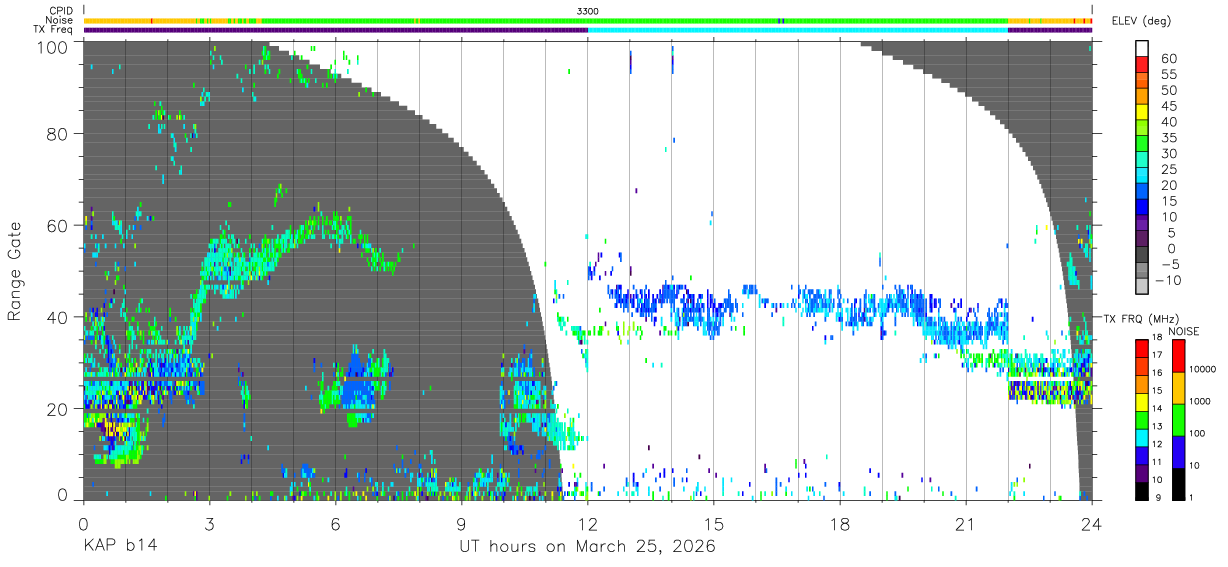Click the red TX frequency band at 18 MHz
This screenshot has width=1228, height=567.
[1142, 347]
